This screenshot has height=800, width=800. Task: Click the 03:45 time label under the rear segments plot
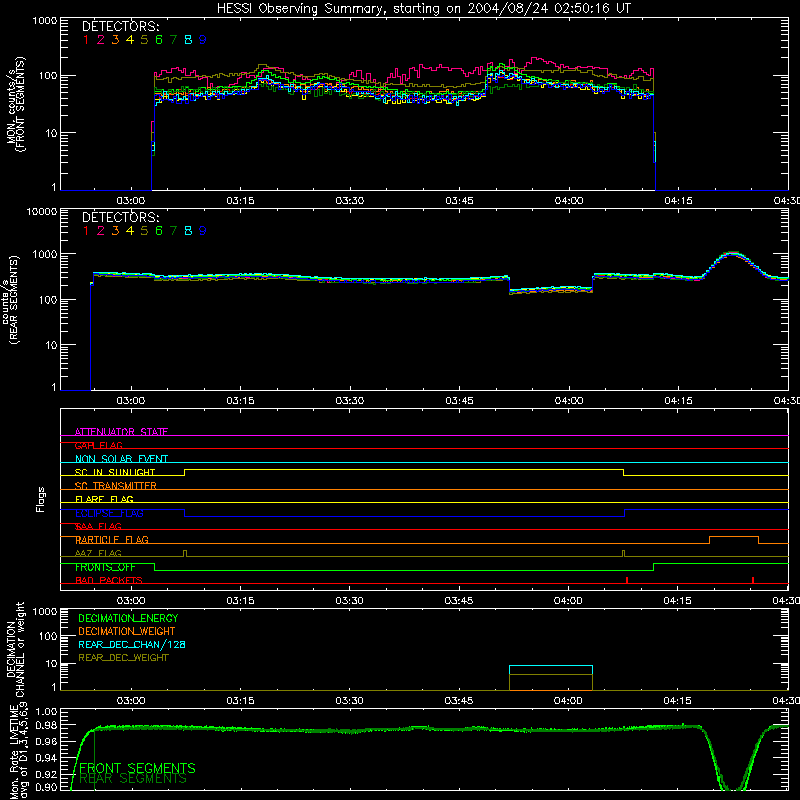(x=459, y=401)
